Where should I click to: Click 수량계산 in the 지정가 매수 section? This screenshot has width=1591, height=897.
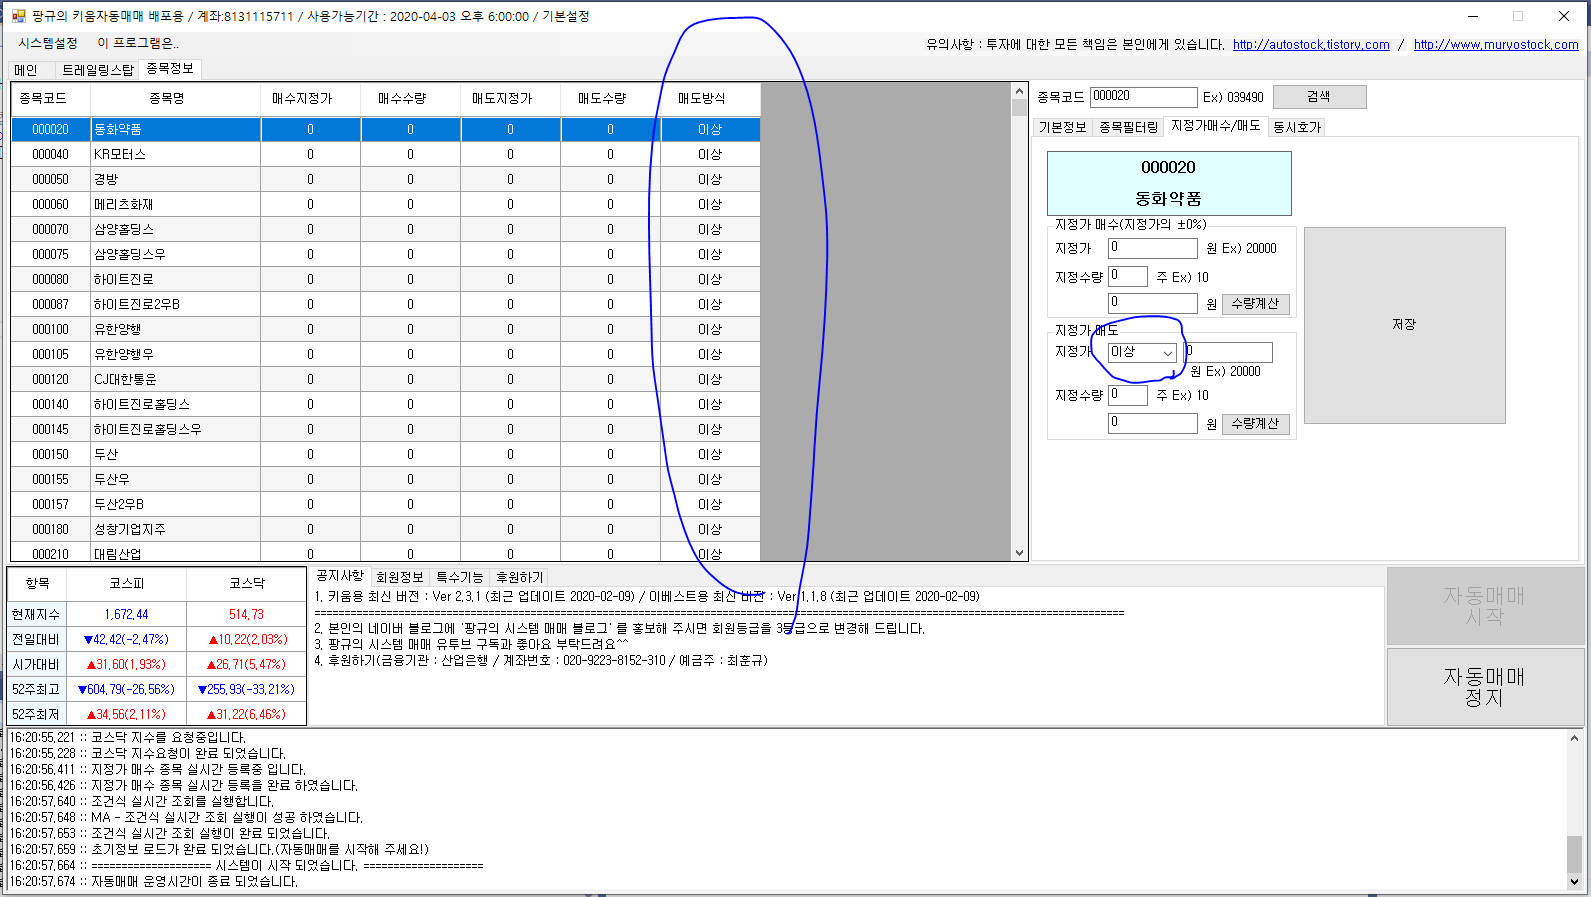tap(1255, 304)
